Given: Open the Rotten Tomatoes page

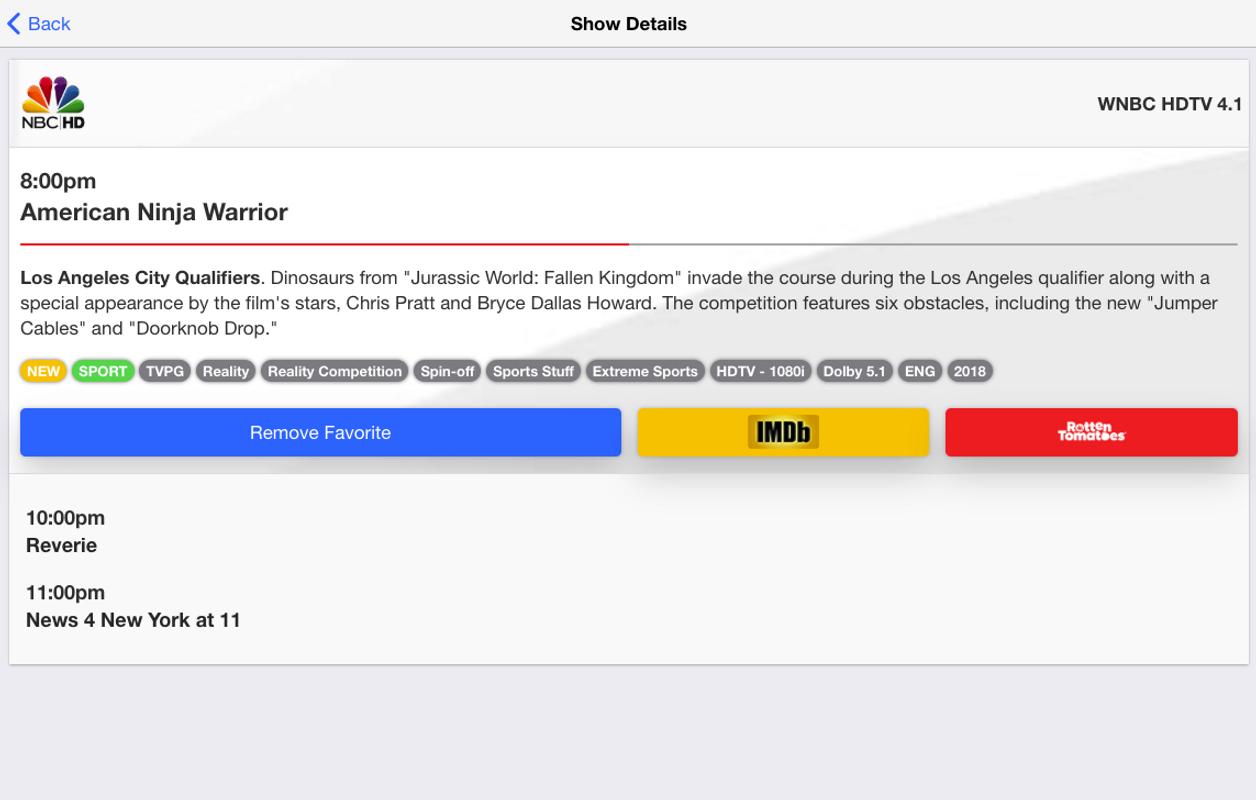Looking at the screenshot, I should pos(1091,432).
